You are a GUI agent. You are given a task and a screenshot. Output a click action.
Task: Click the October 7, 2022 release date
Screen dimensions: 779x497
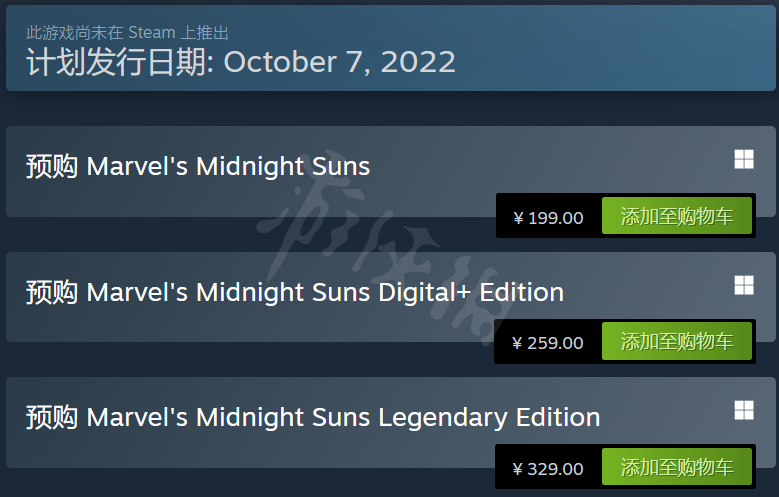pyautogui.click(x=339, y=62)
